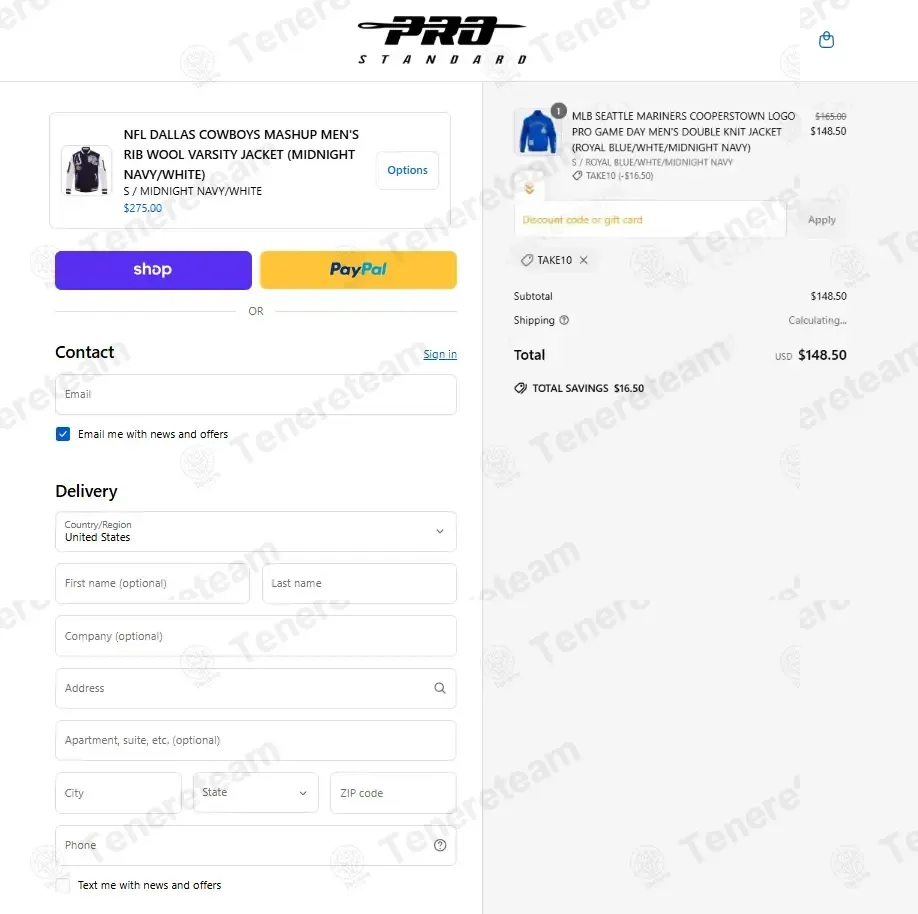Focus the Email input field
Screen dimensions: 918x914
256,395
